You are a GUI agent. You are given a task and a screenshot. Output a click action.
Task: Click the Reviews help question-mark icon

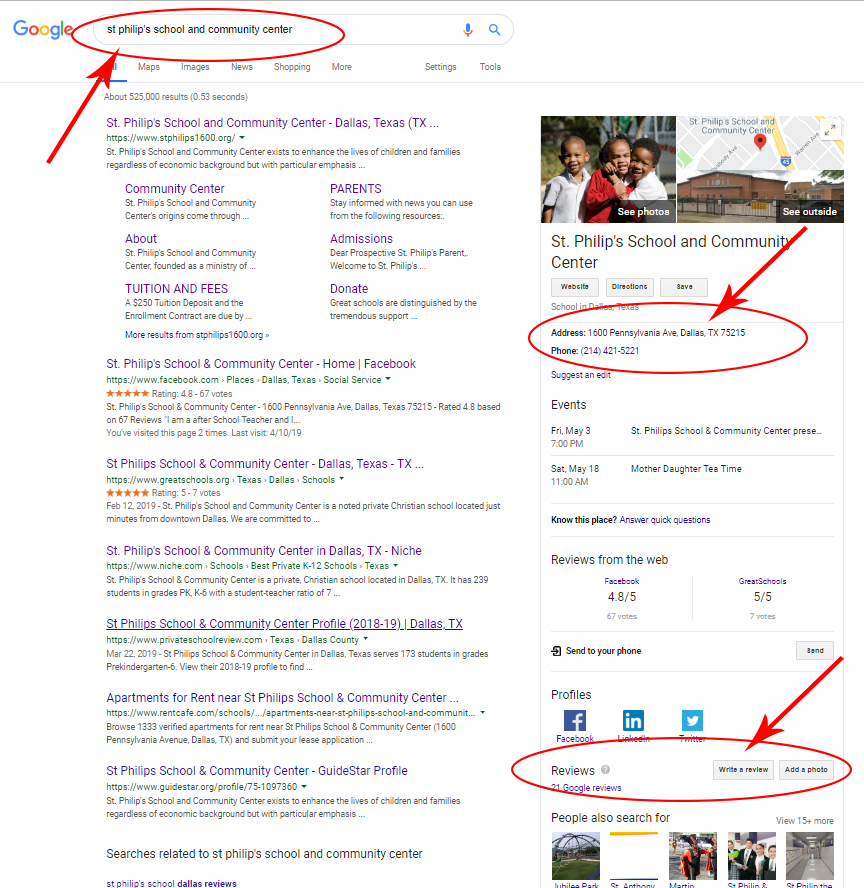pyautogui.click(x=605, y=770)
